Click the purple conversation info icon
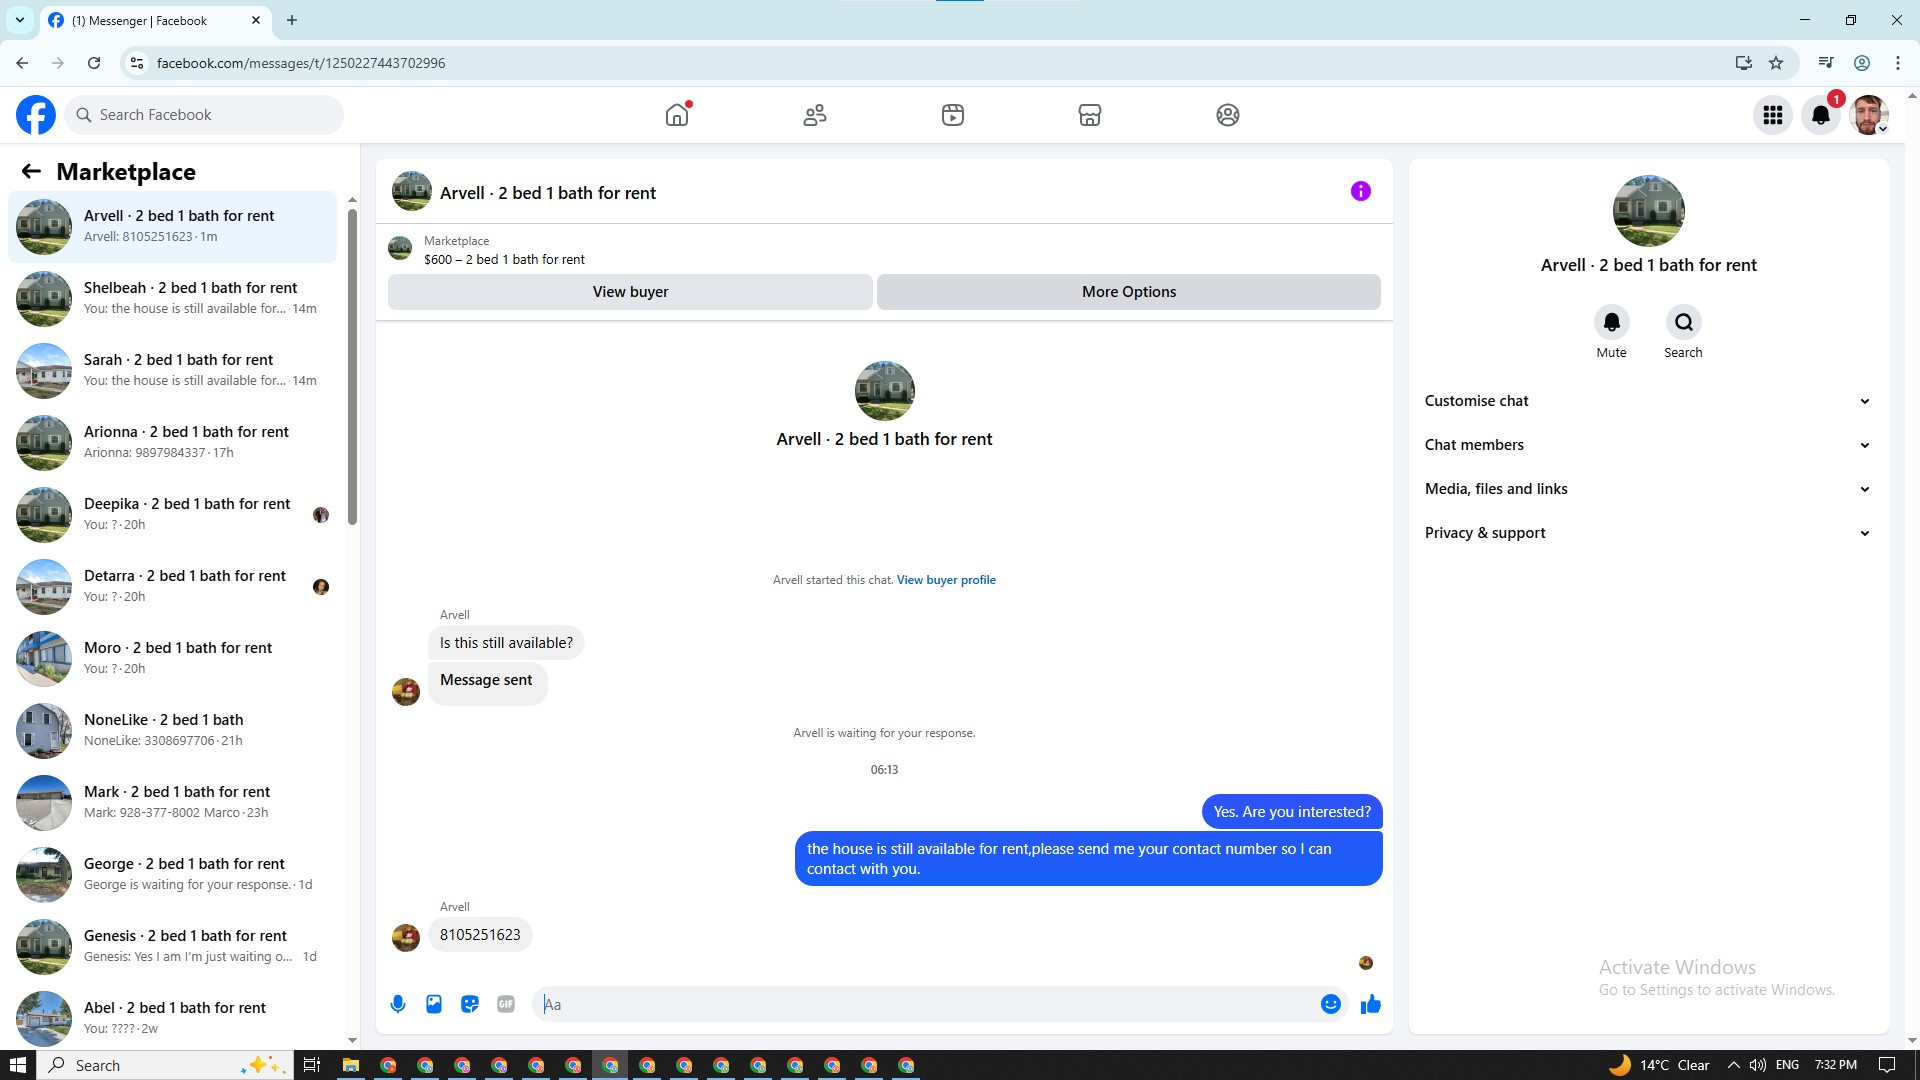1920x1080 pixels. (x=1360, y=191)
